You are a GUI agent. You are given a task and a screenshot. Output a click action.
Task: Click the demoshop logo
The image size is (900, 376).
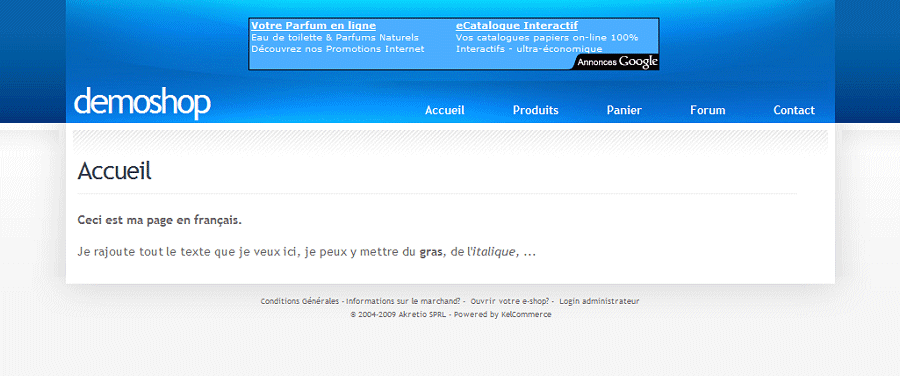coord(142,103)
